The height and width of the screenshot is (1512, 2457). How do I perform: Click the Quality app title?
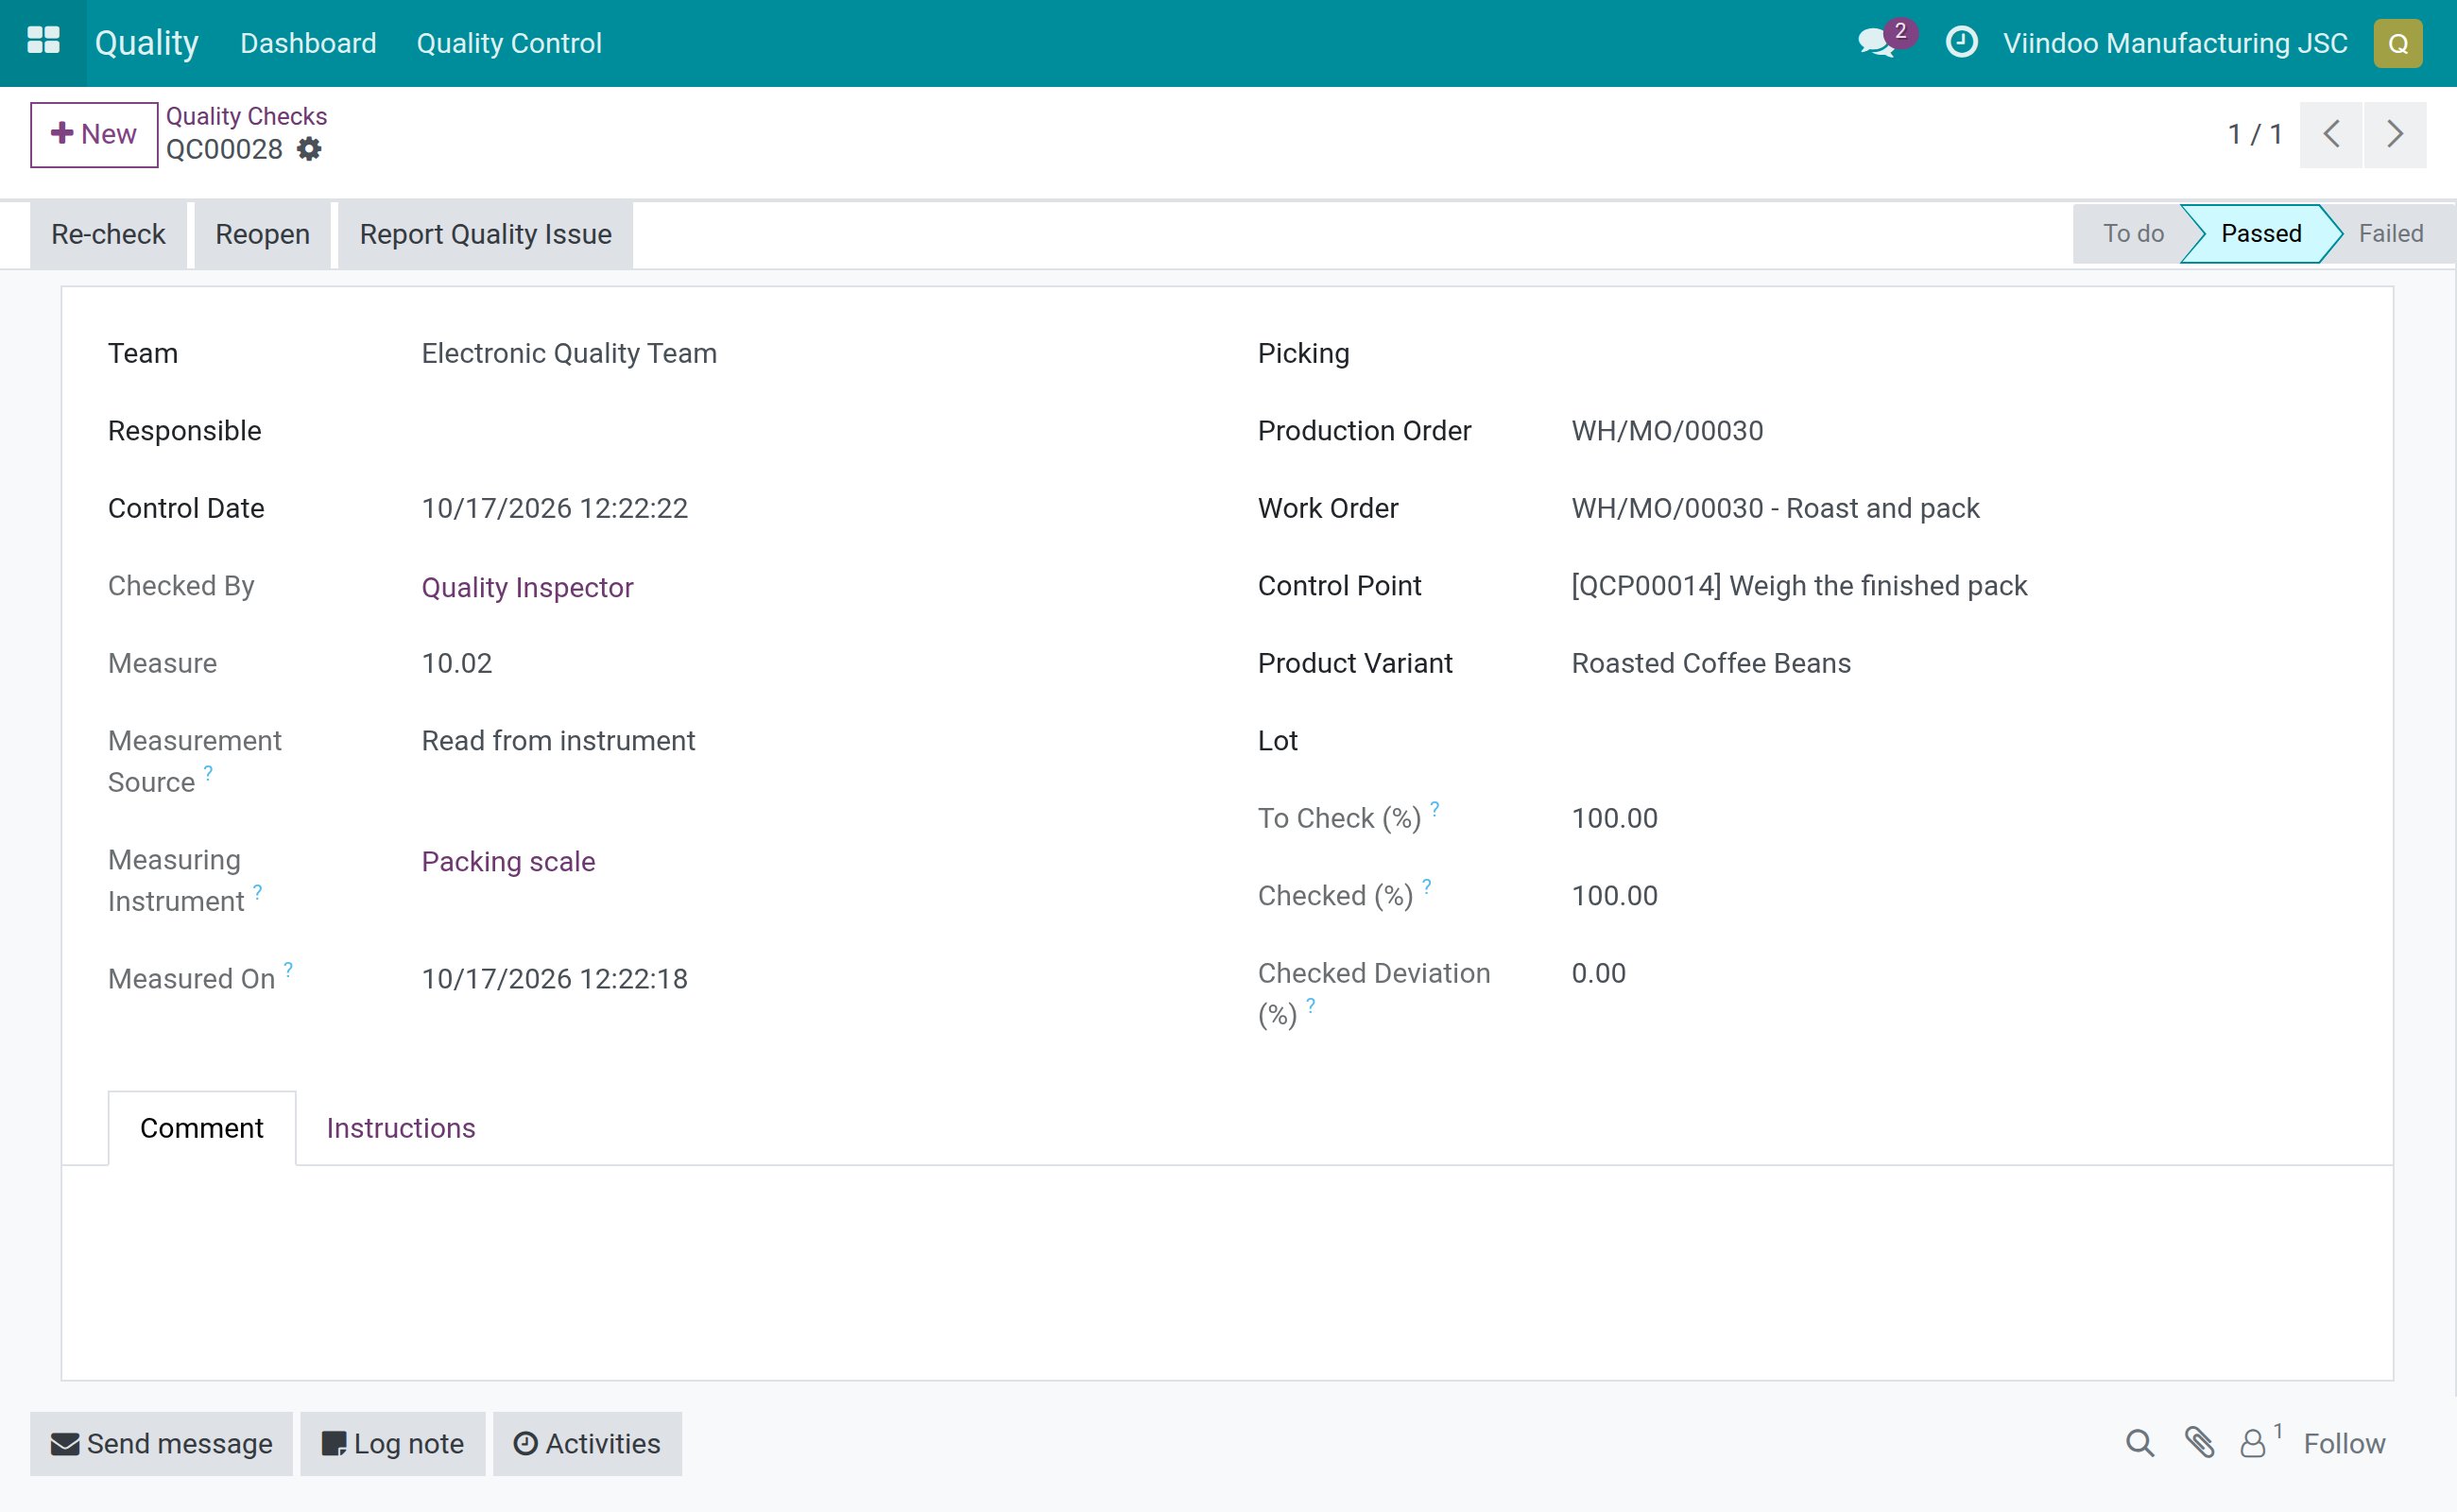[147, 43]
